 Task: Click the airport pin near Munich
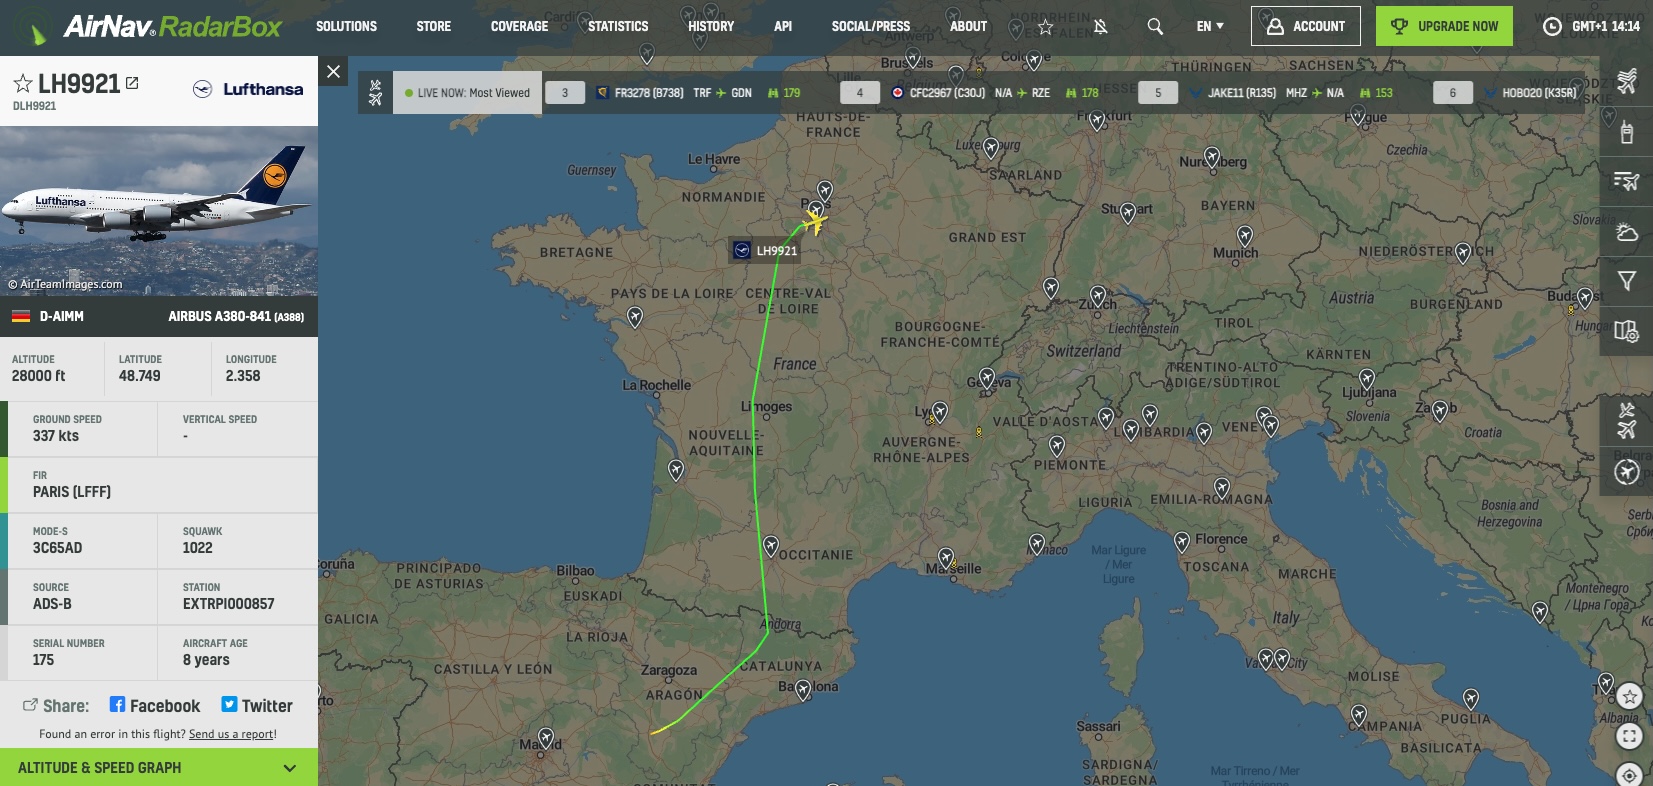point(1245,236)
